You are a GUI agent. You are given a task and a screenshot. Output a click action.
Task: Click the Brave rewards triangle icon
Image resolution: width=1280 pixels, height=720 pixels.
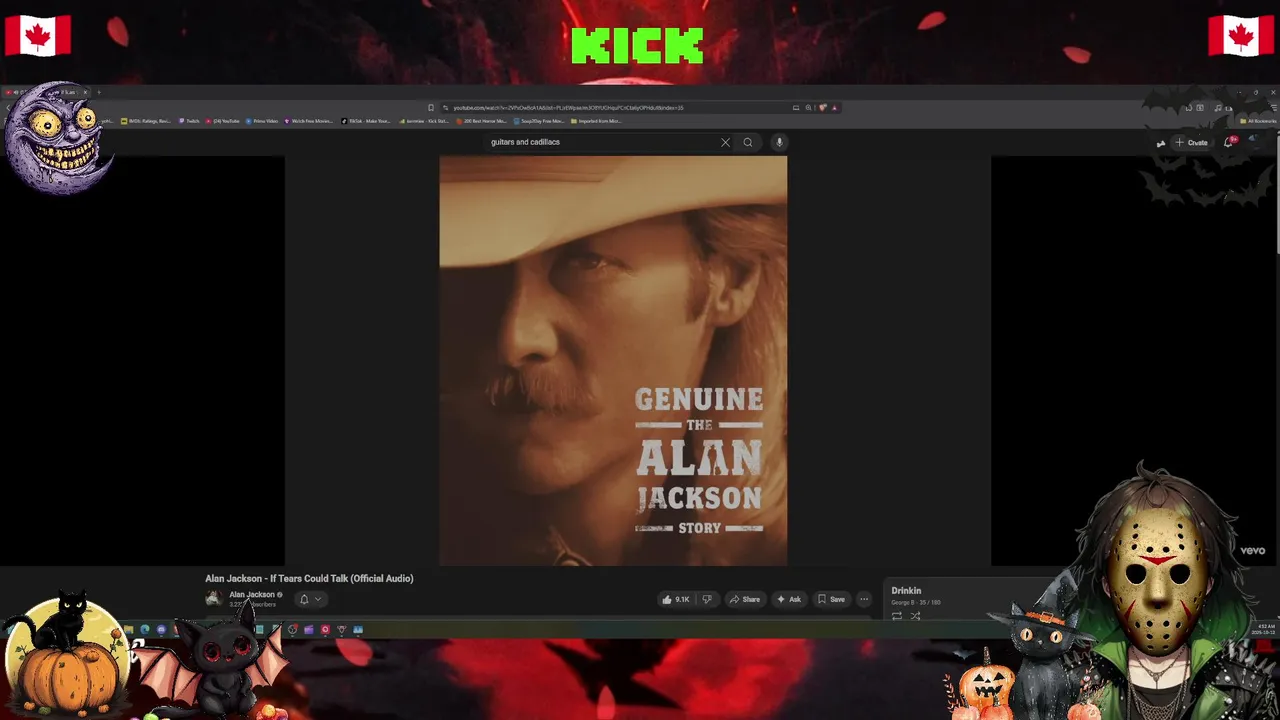click(x=834, y=107)
